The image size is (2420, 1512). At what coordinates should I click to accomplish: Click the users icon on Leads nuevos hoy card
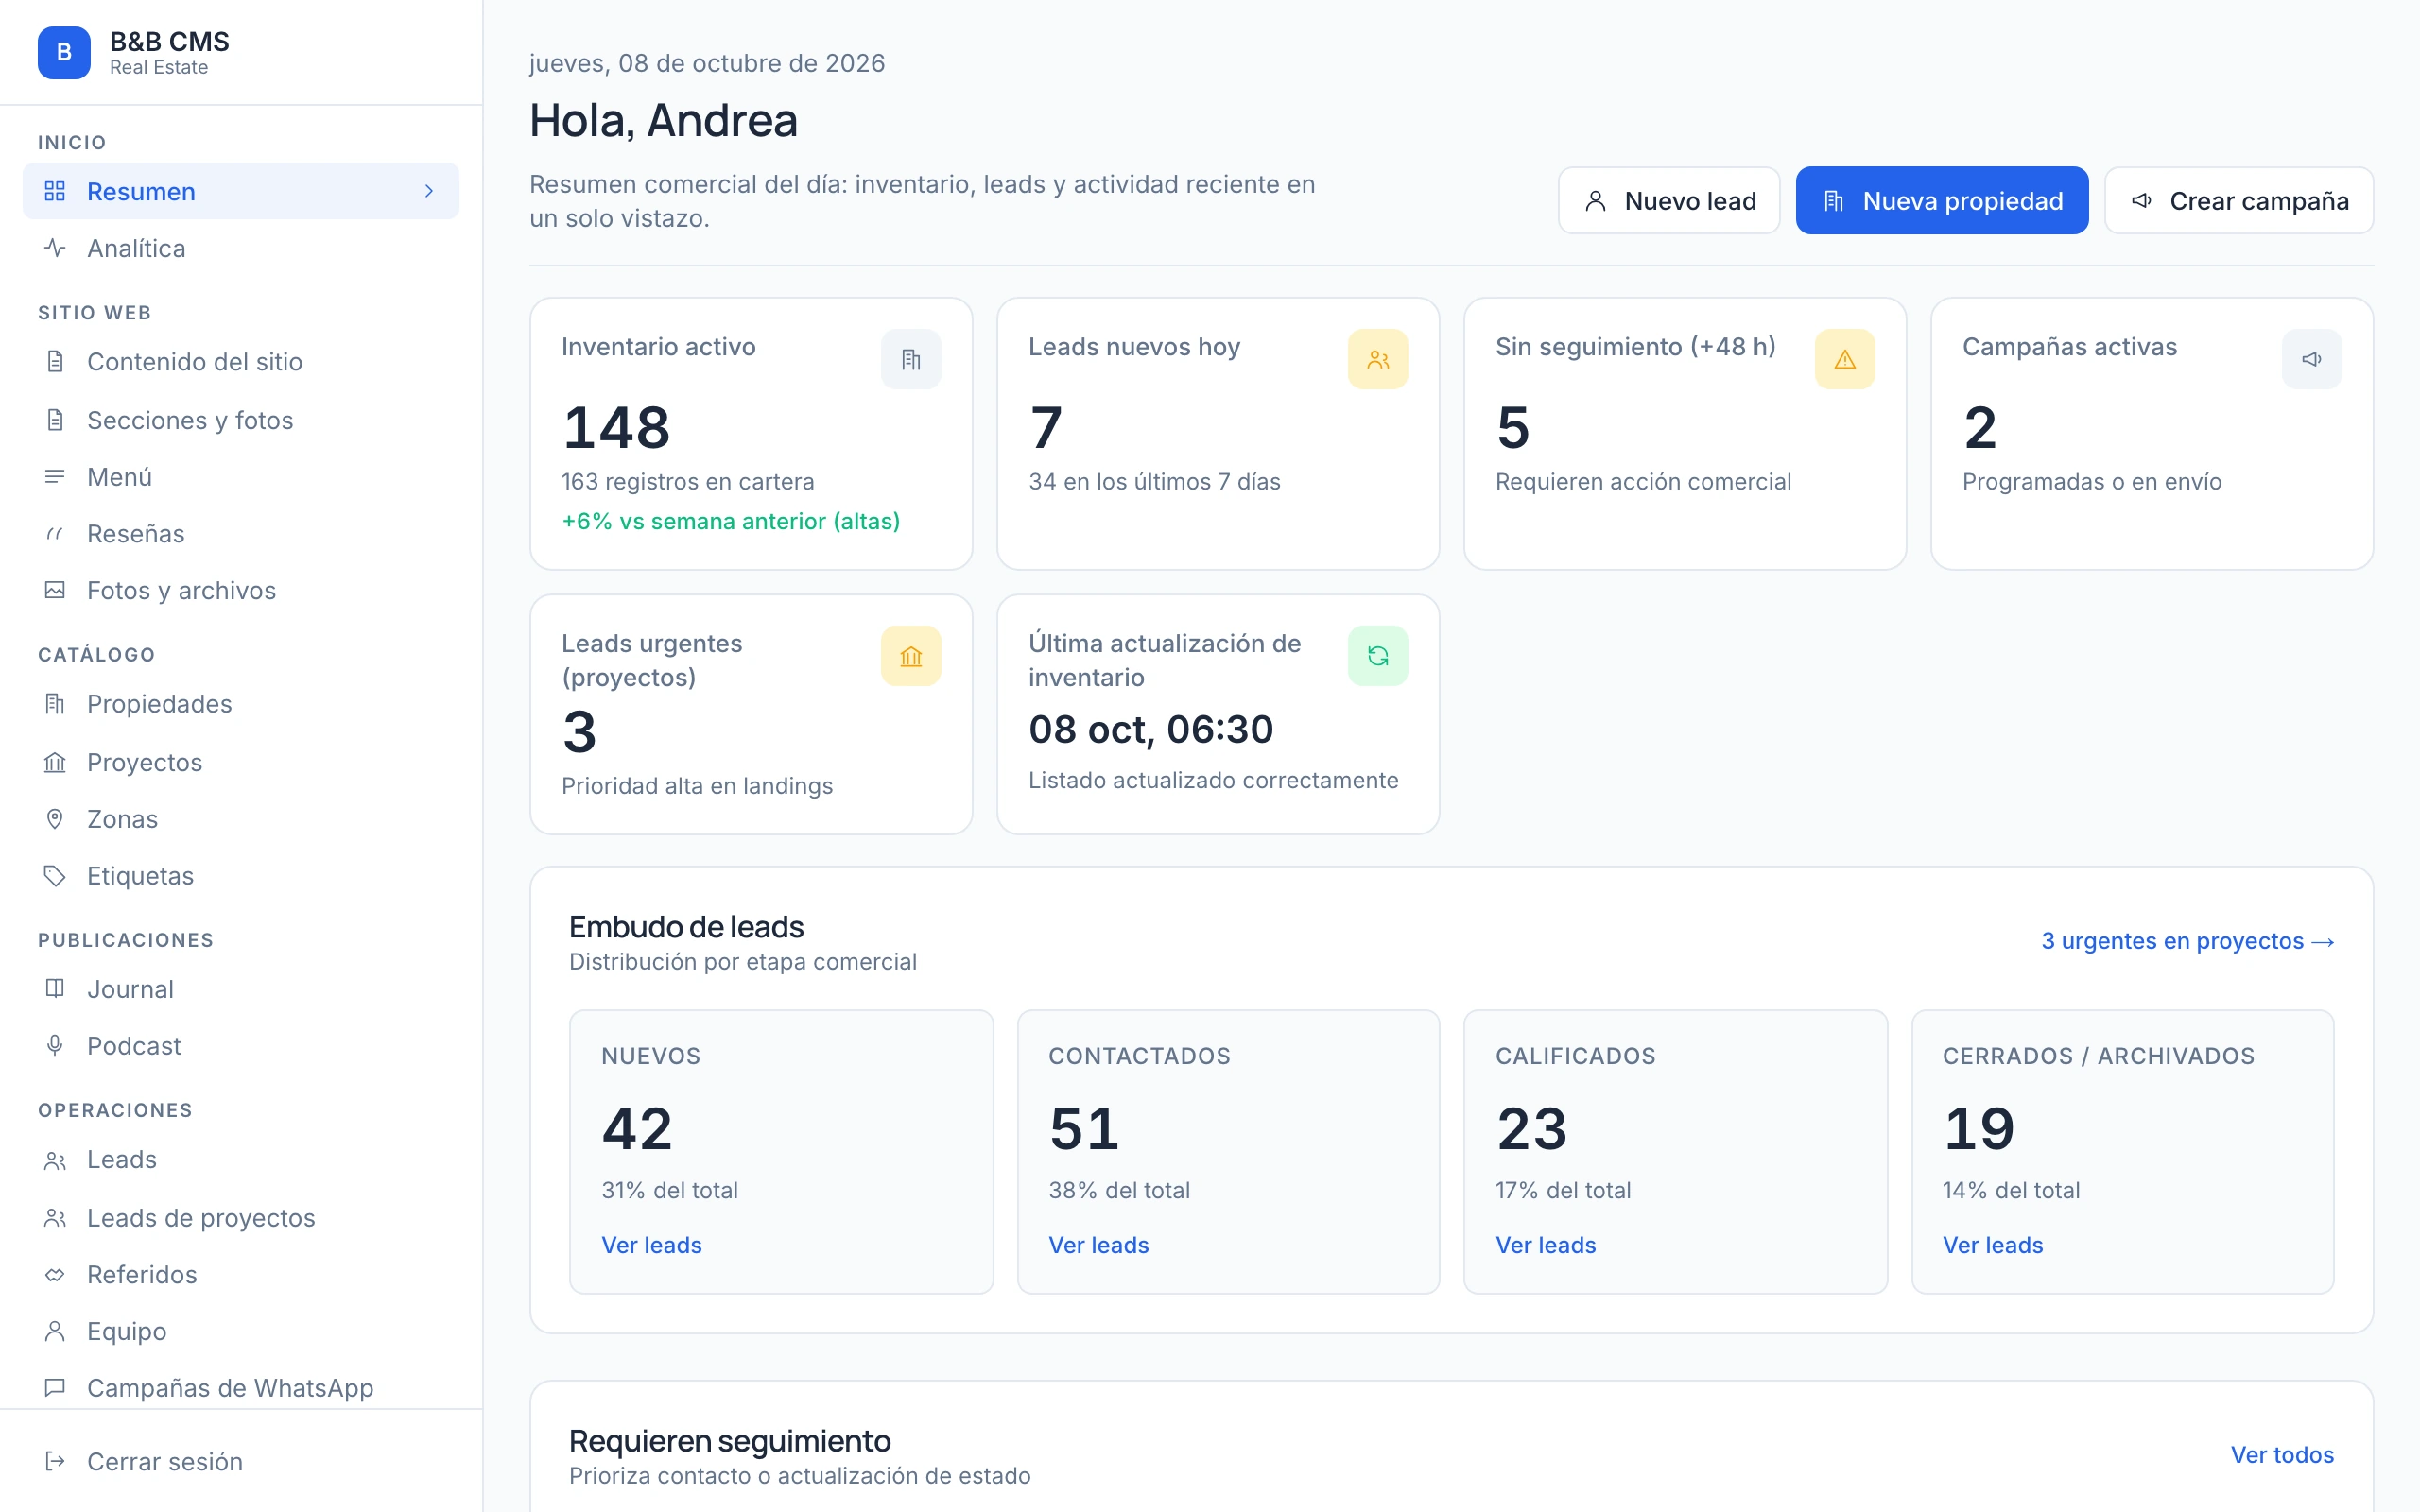pyautogui.click(x=1377, y=359)
